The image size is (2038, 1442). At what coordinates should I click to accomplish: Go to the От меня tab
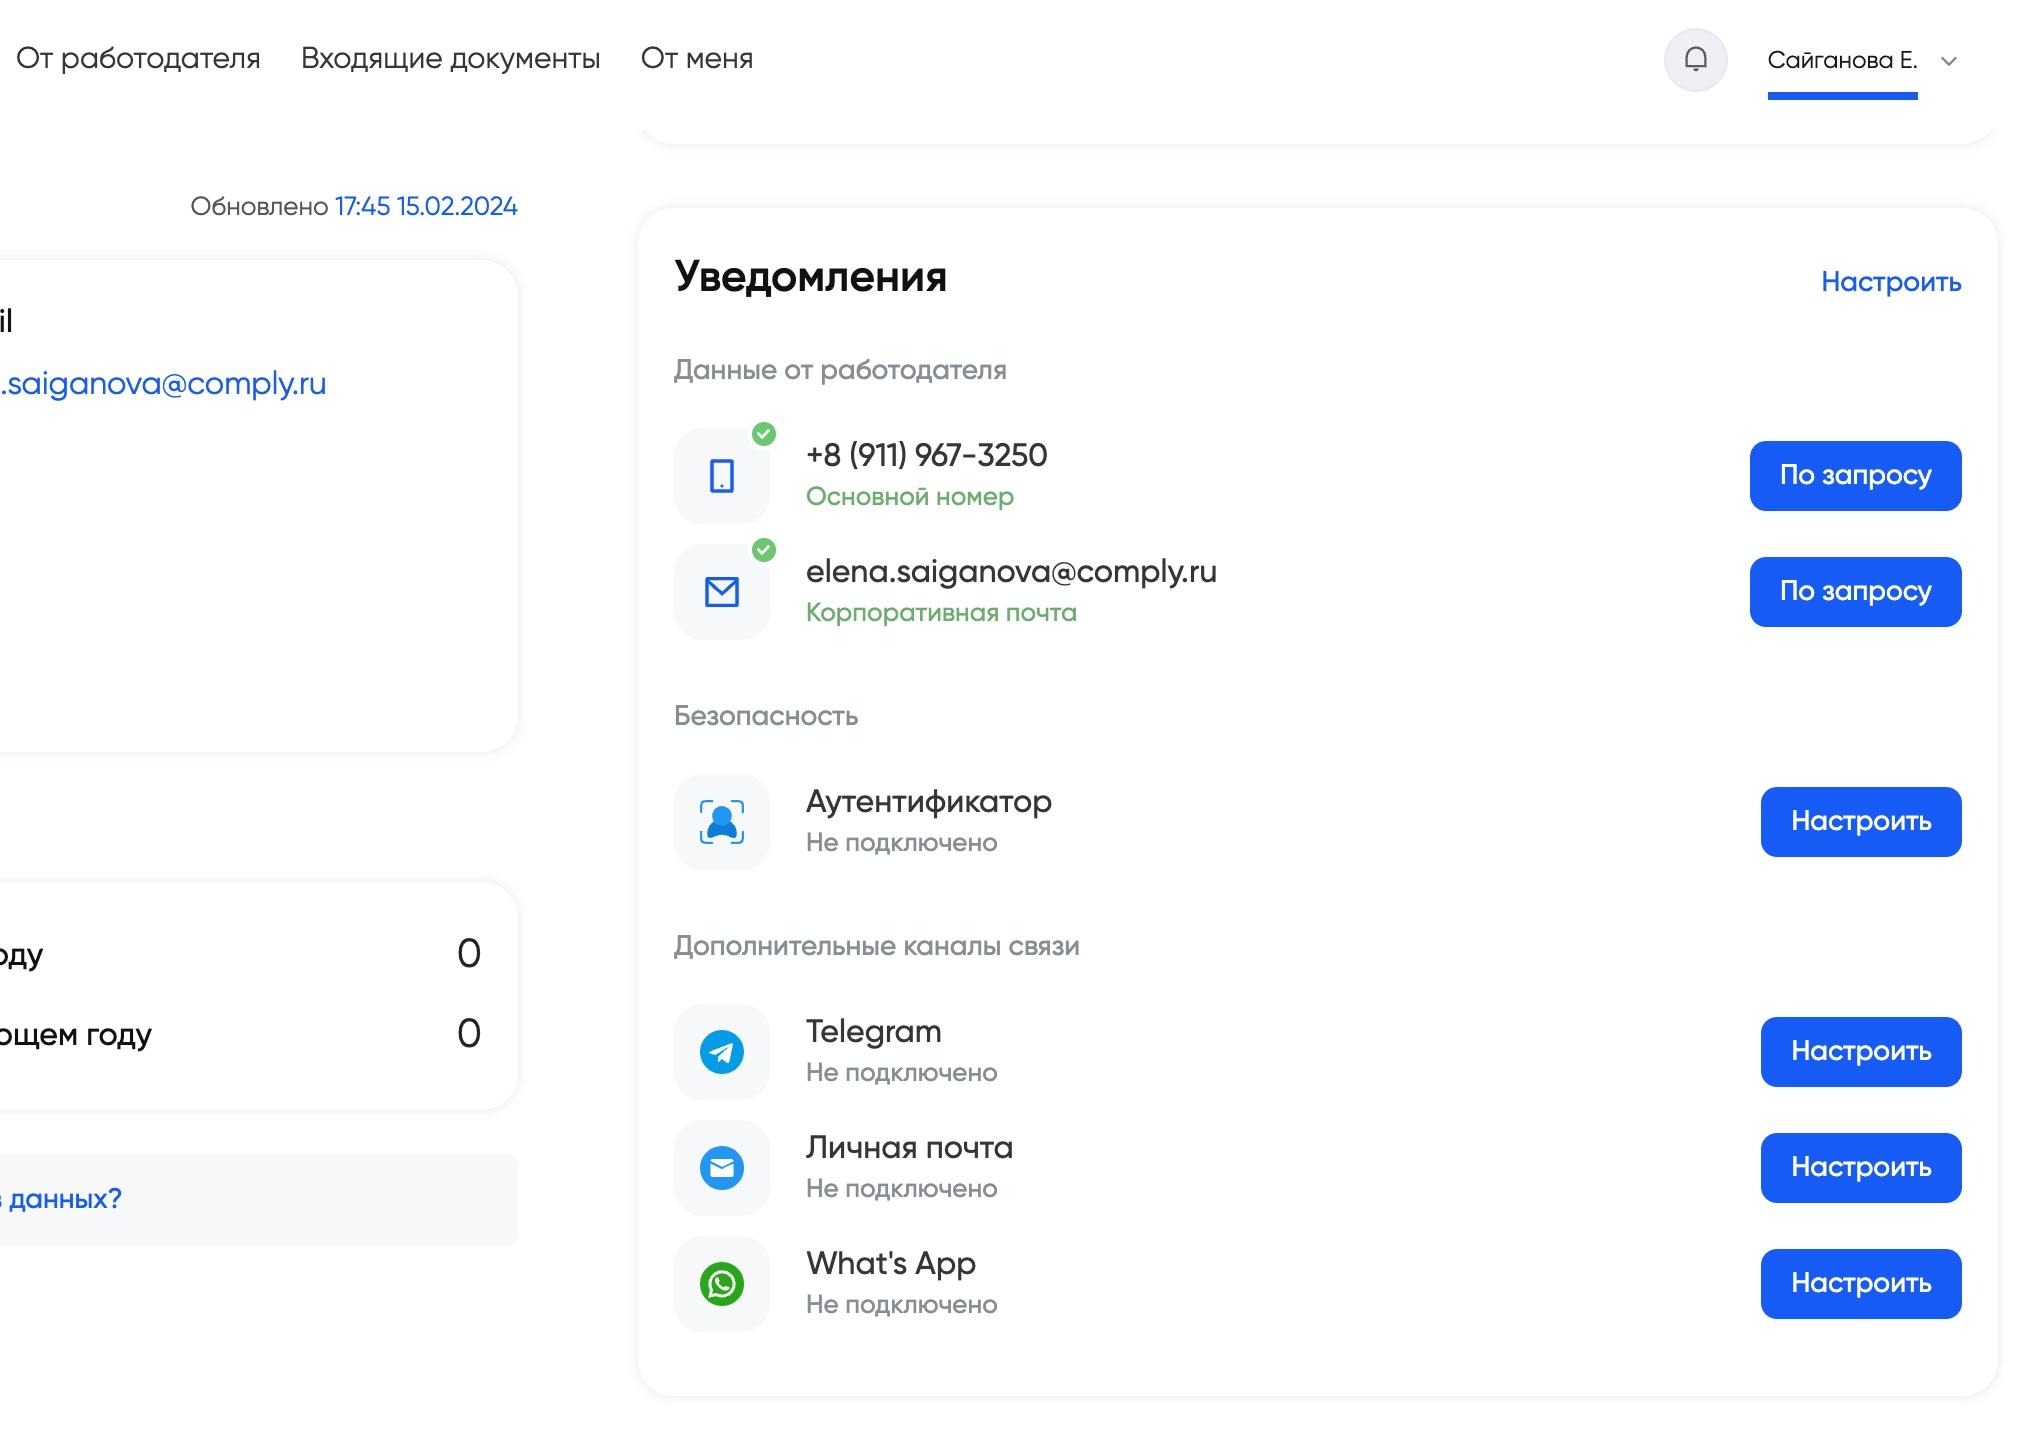[x=696, y=58]
